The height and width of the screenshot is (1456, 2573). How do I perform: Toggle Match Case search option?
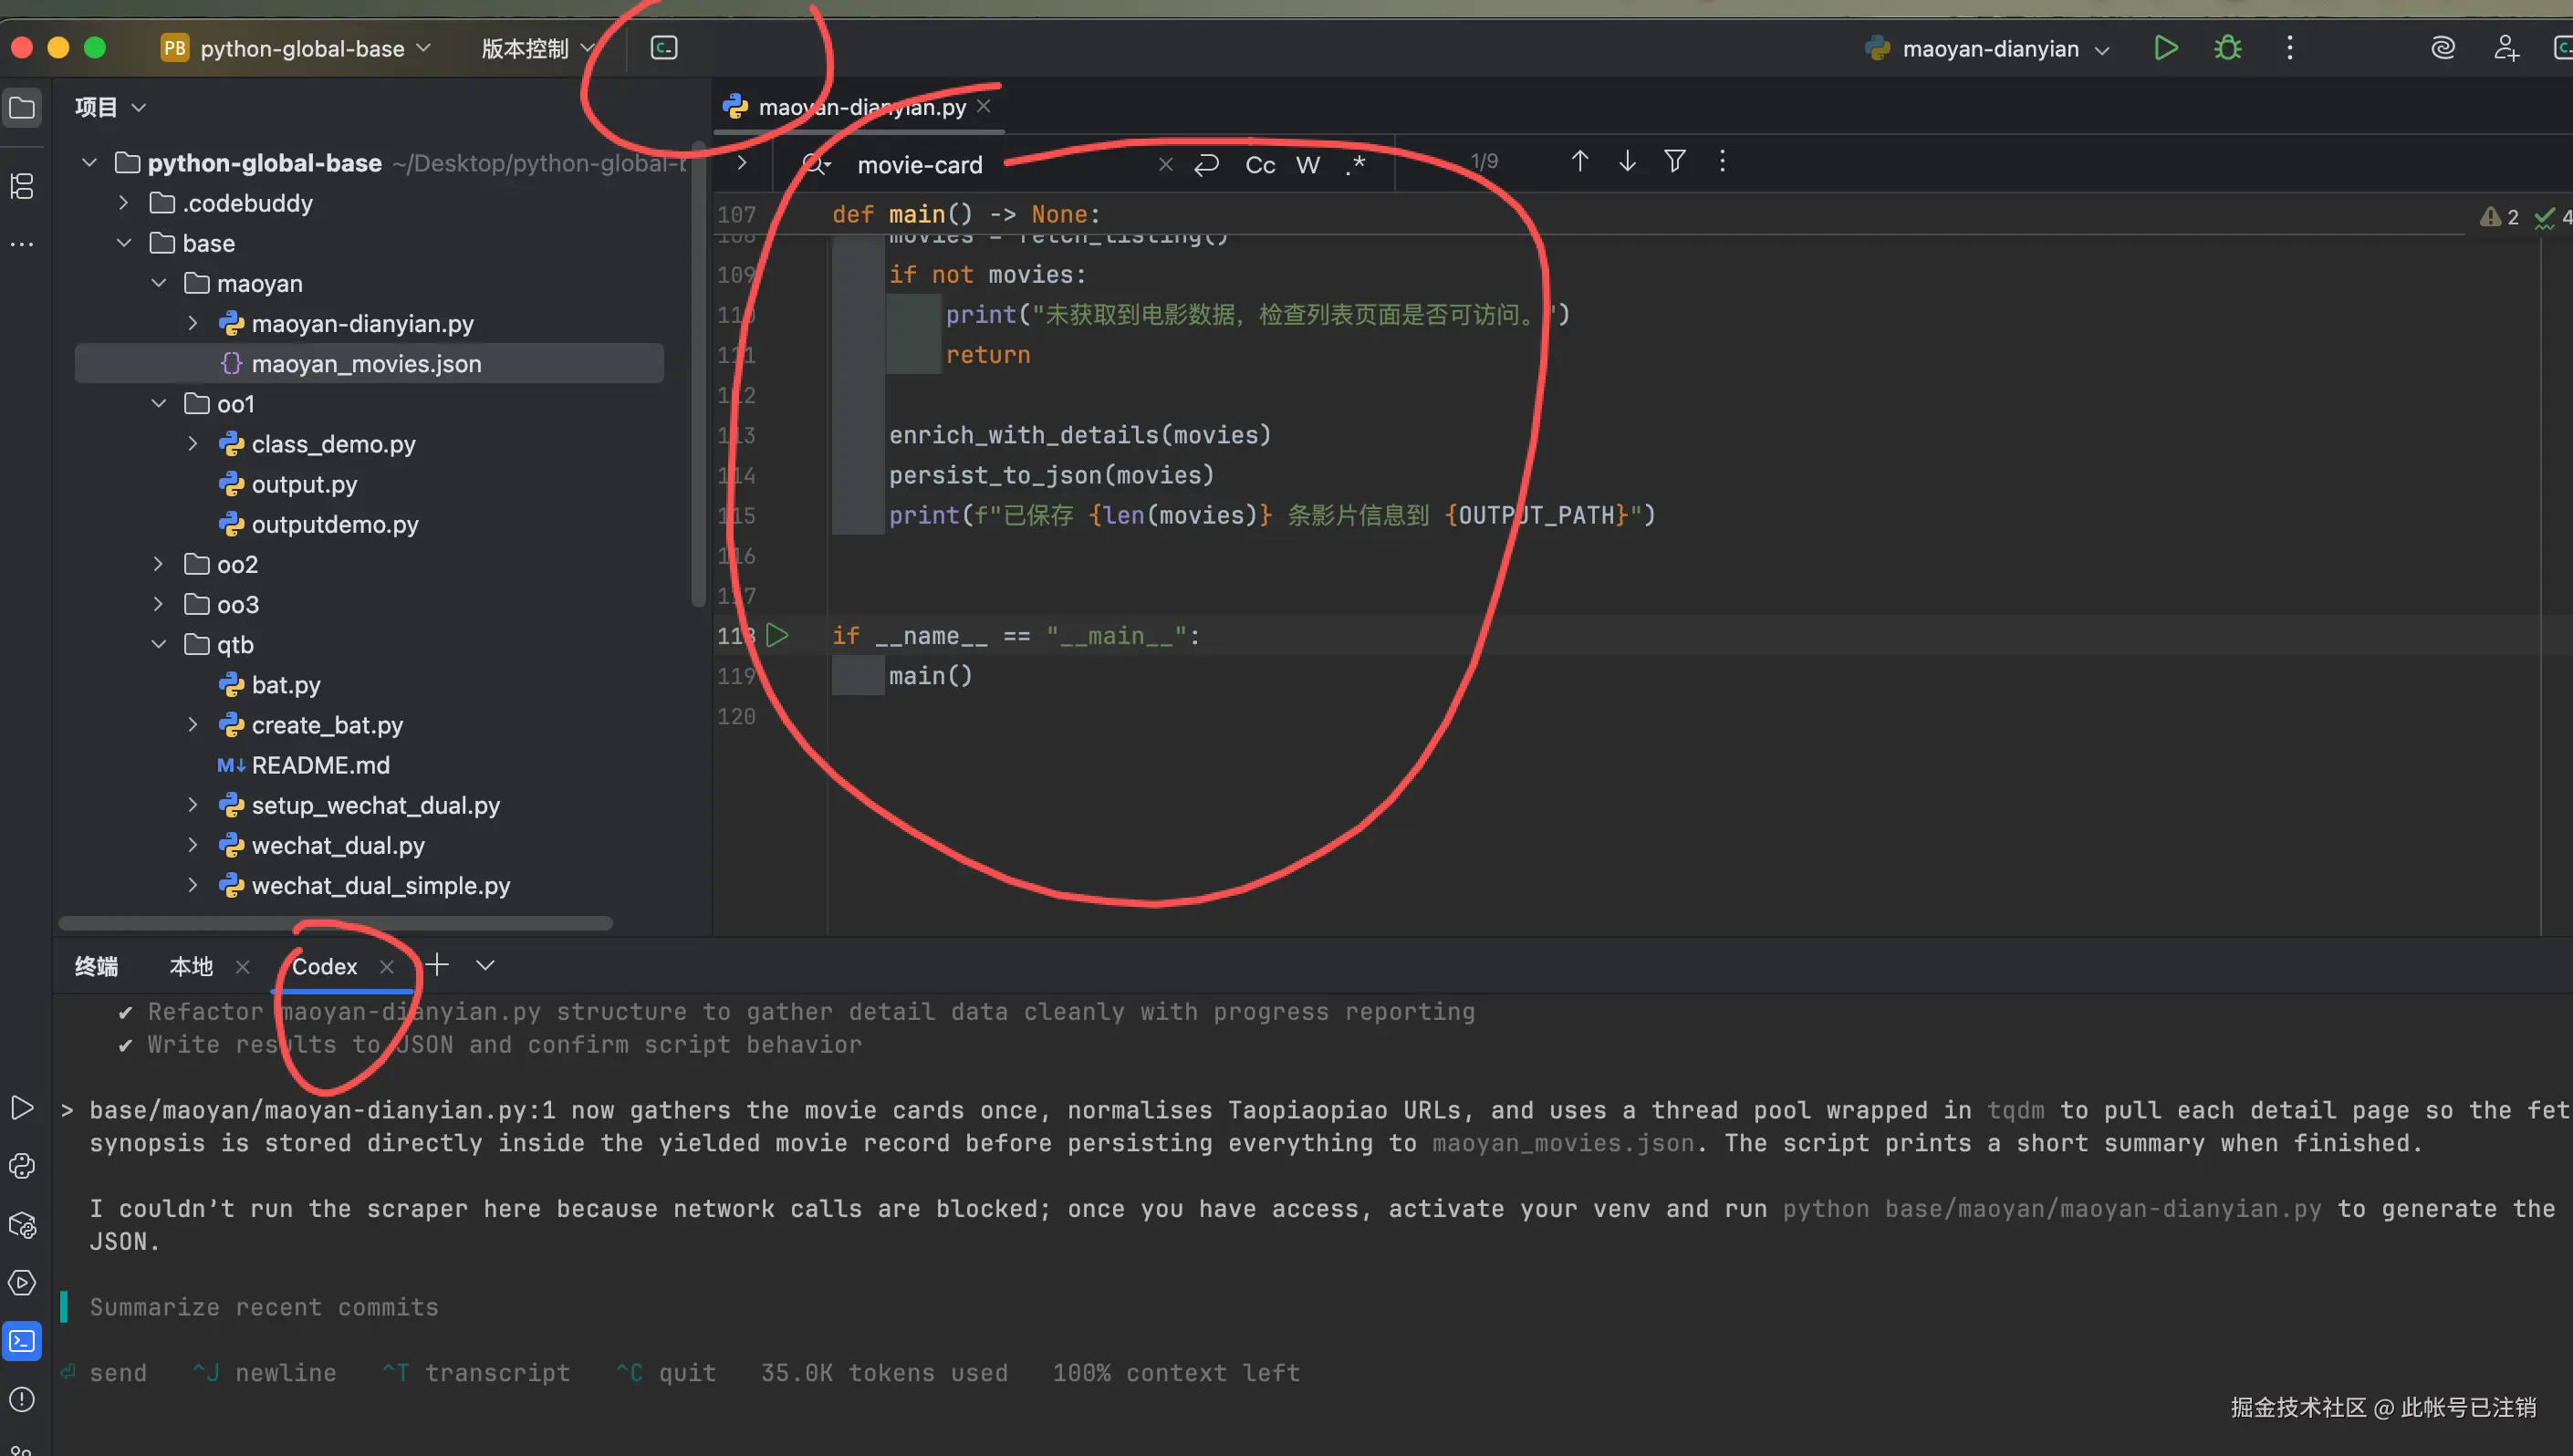tap(1259, 165)
